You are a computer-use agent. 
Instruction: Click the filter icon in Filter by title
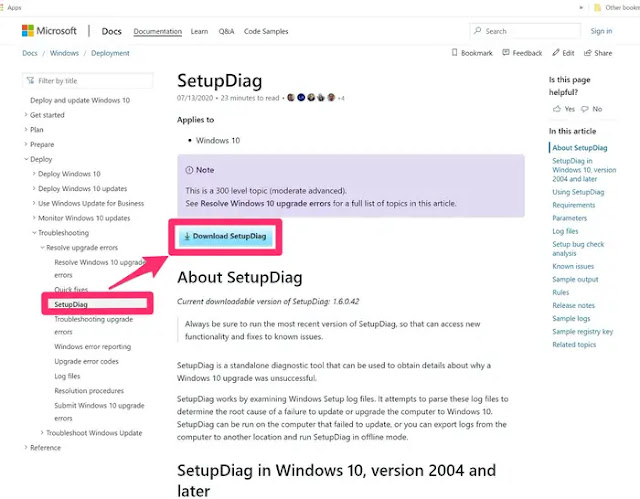[30, 80]
